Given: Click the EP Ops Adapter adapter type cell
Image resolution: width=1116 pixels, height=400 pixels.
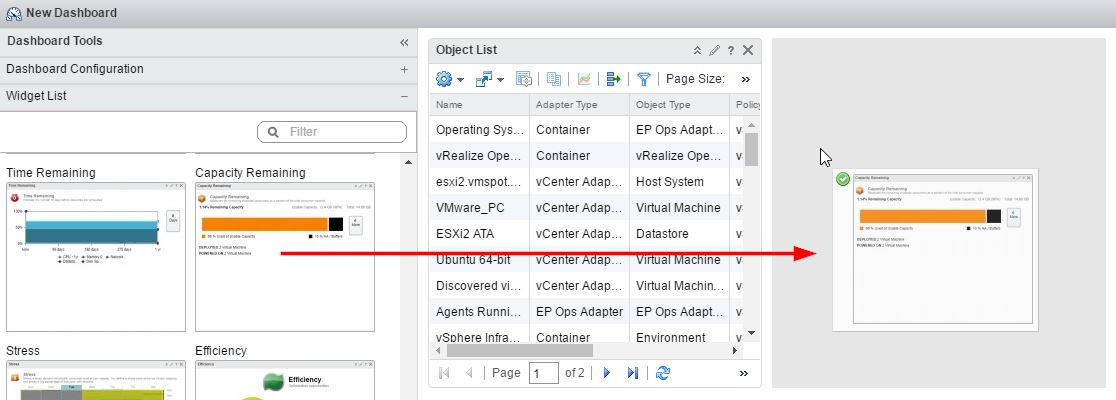Looking at the screenshot, I should point(579,311).
